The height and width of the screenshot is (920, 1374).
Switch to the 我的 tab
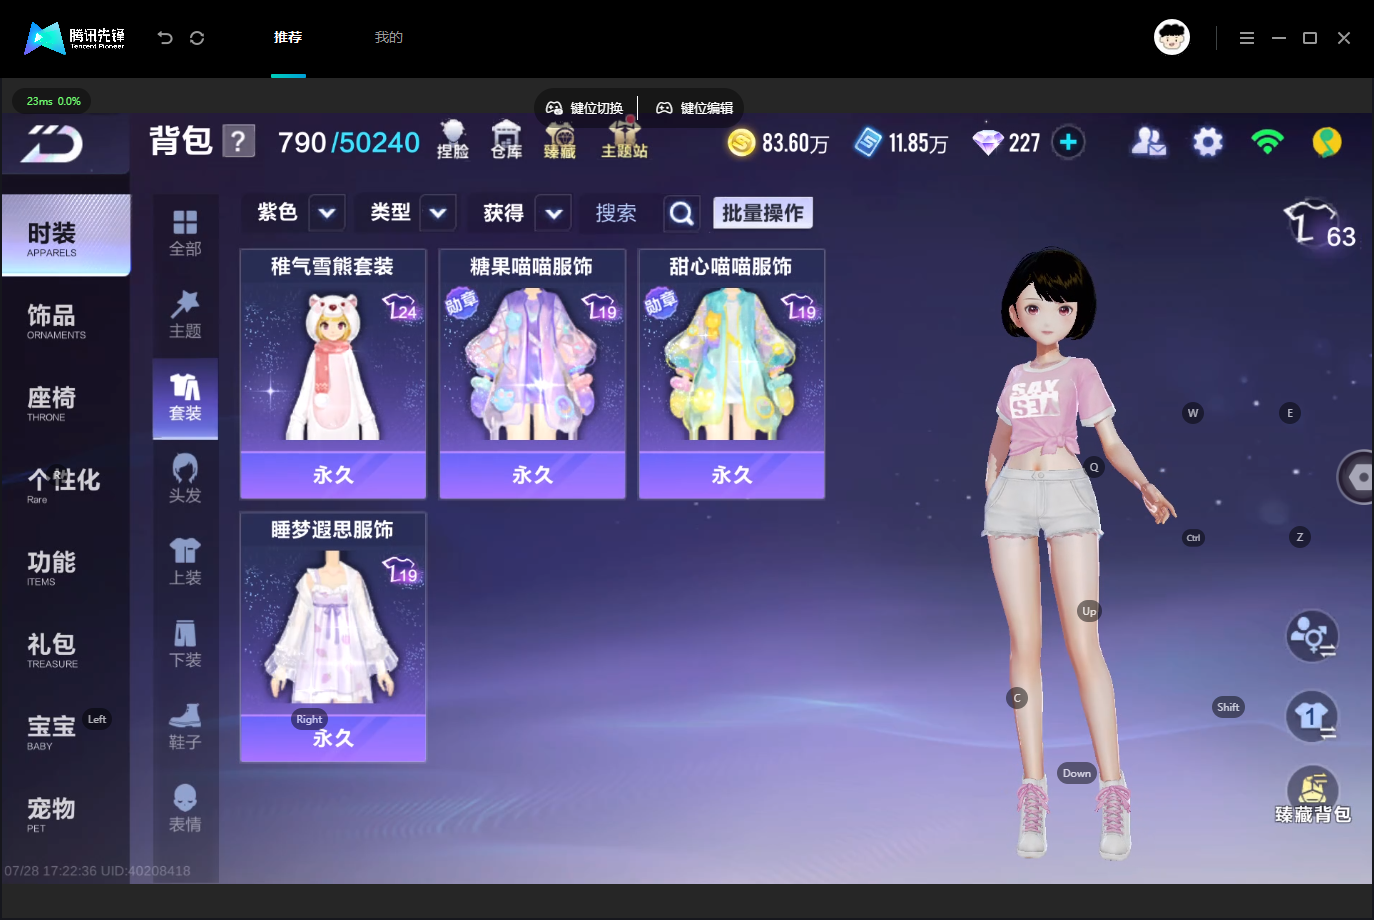tap(389, 37)
